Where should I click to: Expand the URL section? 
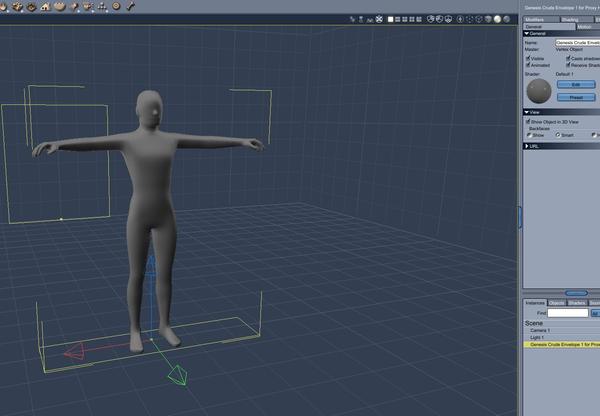[x=527, y=146]
